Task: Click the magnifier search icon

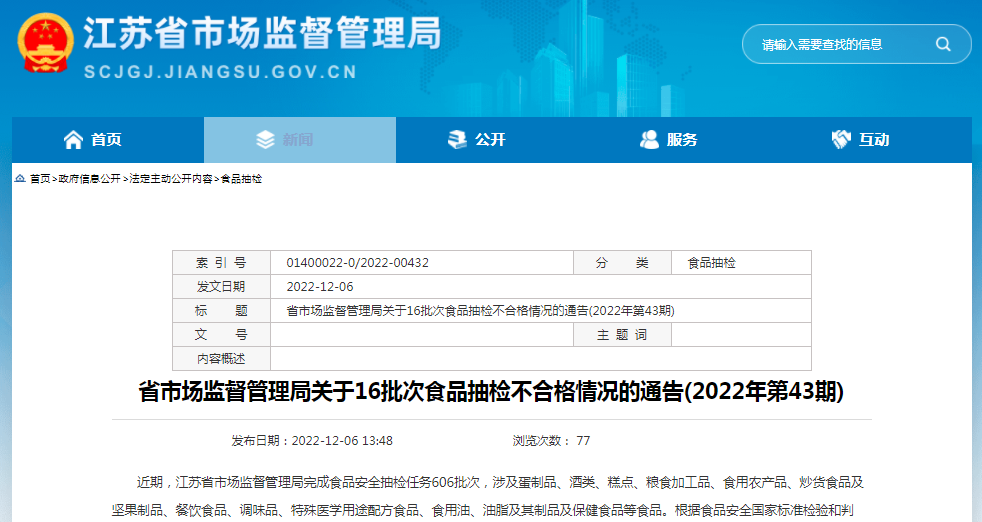Action: click(942, 44)
